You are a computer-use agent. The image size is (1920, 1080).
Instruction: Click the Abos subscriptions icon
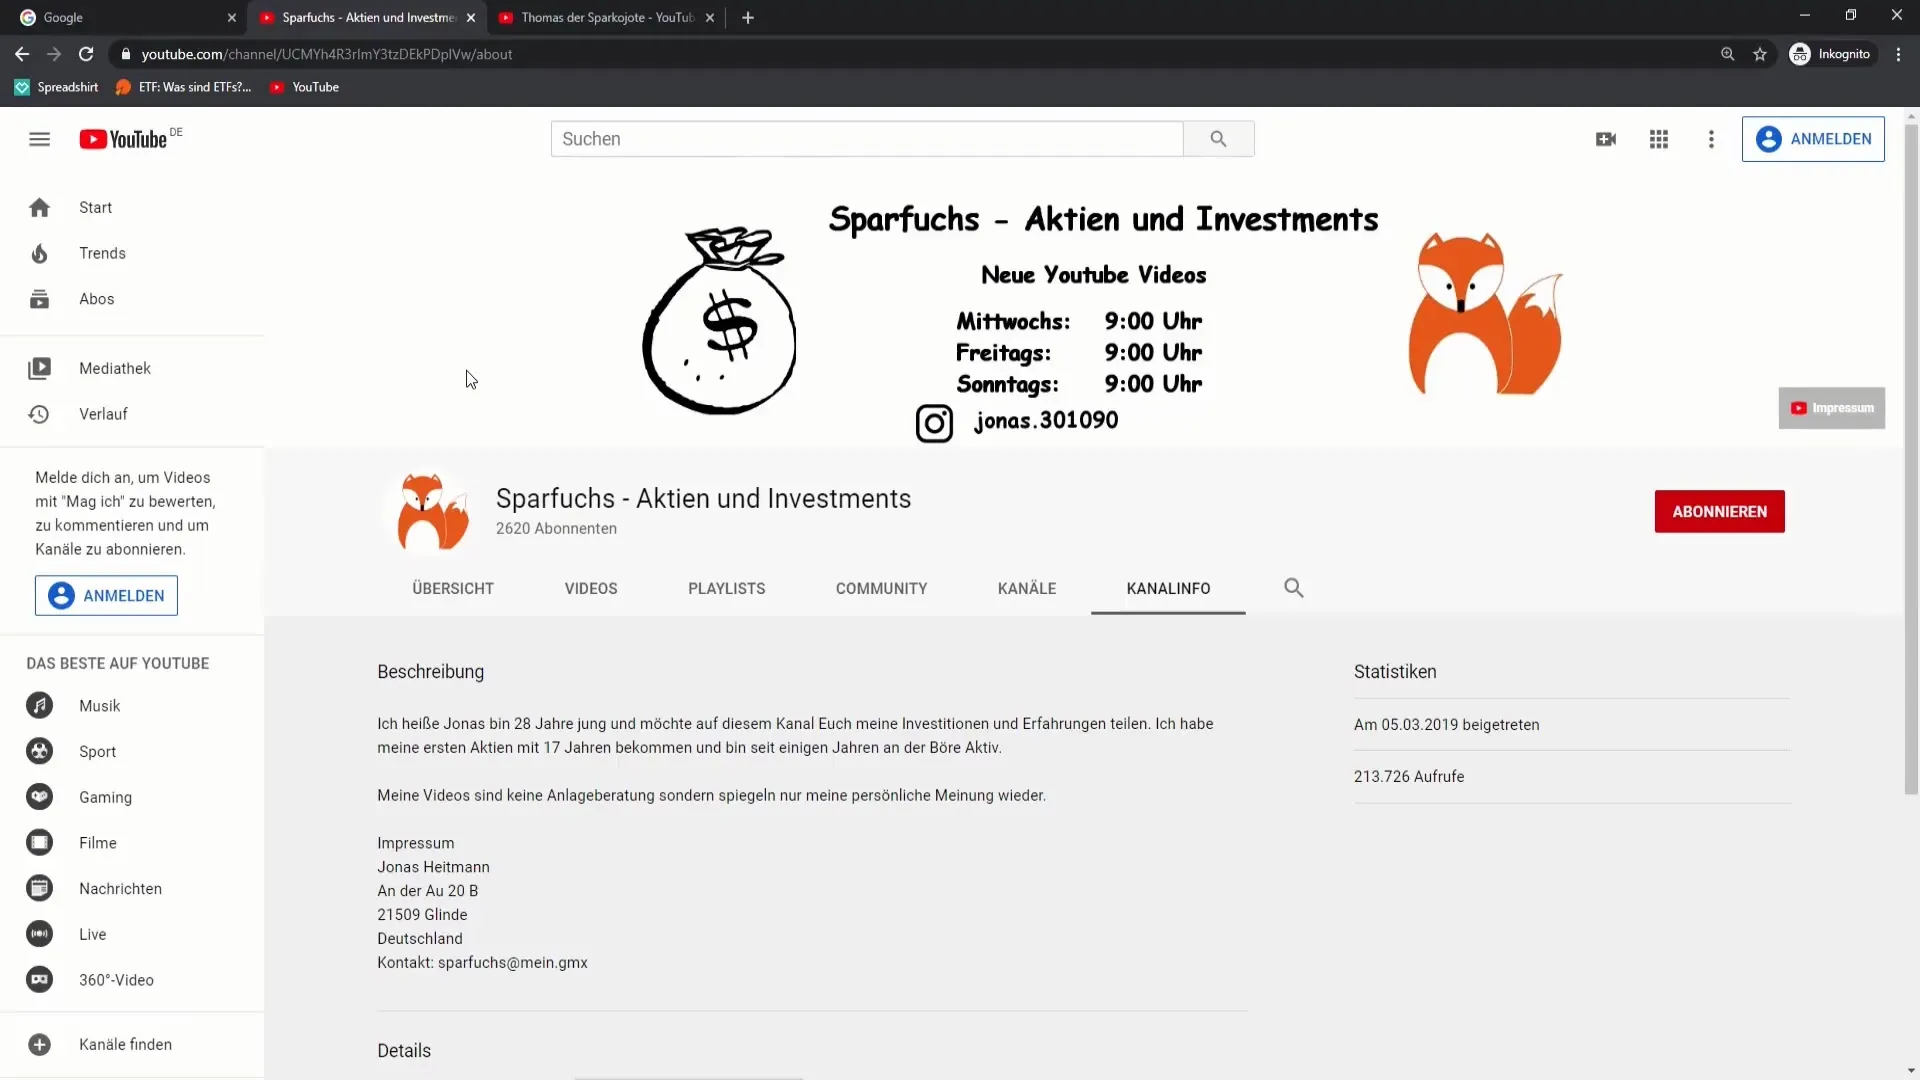[39, 299]
